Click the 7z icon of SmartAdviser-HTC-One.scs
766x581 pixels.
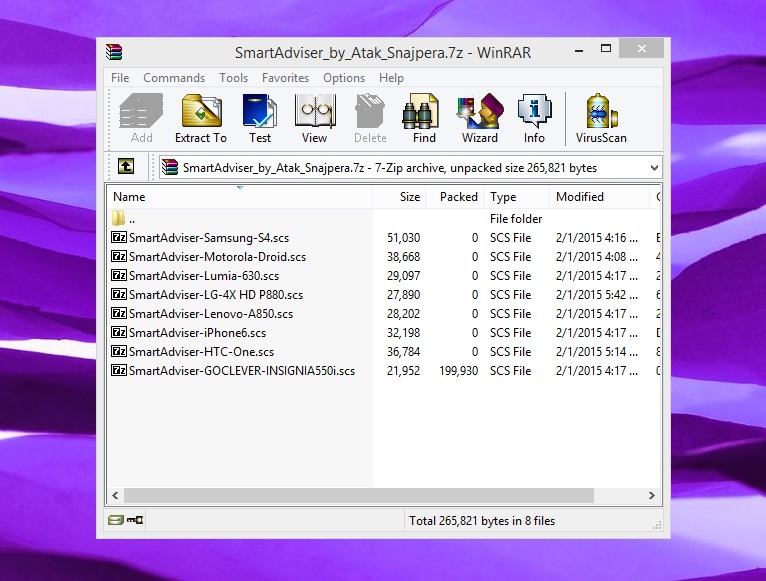119,352
